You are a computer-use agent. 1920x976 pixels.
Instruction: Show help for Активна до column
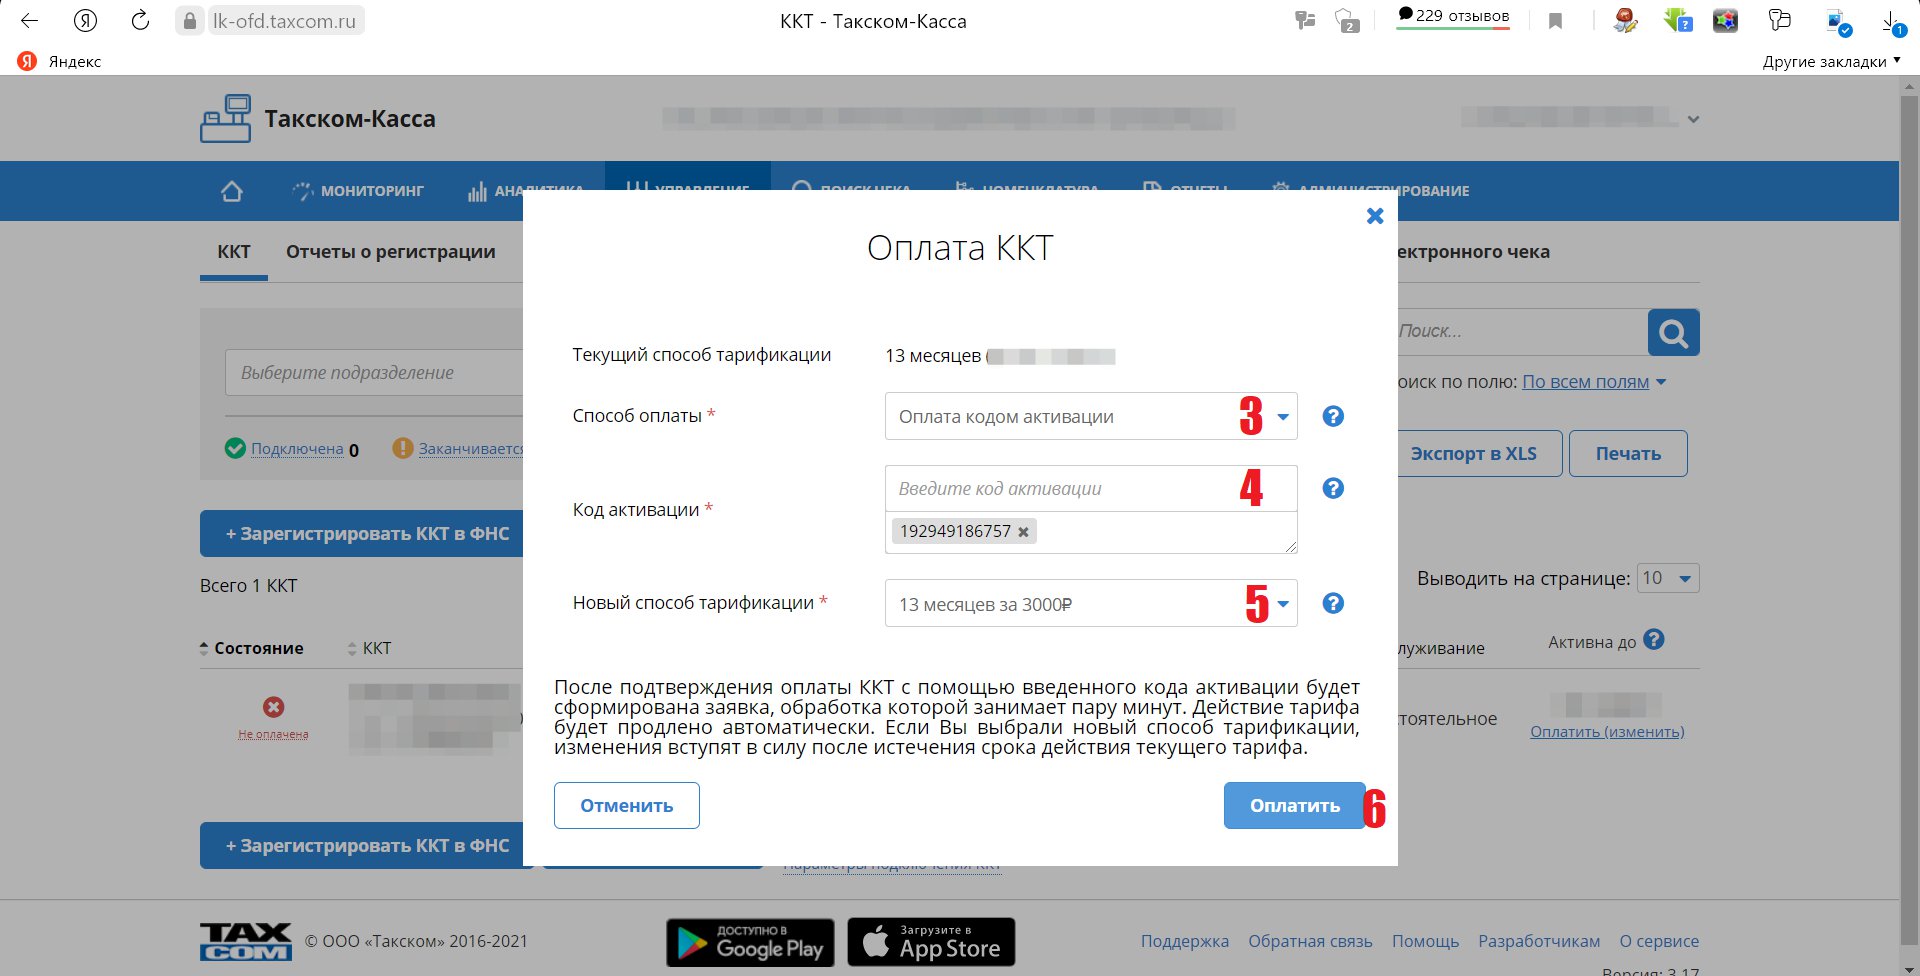coord(1654,639)
